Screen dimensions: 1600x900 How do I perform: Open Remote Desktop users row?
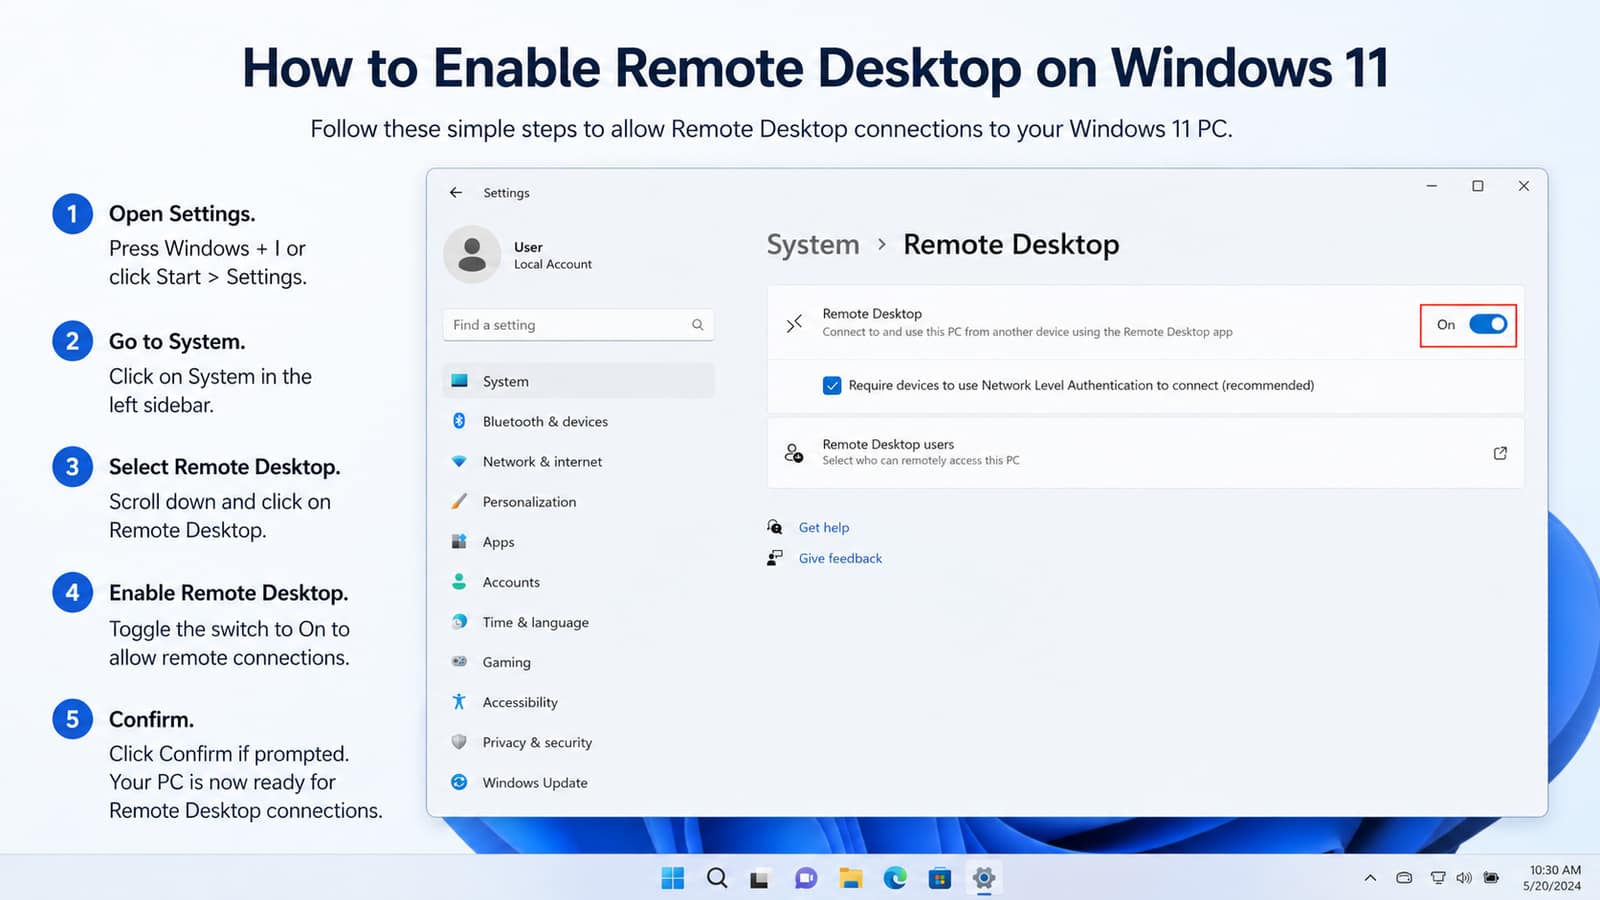[x=1145, y=453]
